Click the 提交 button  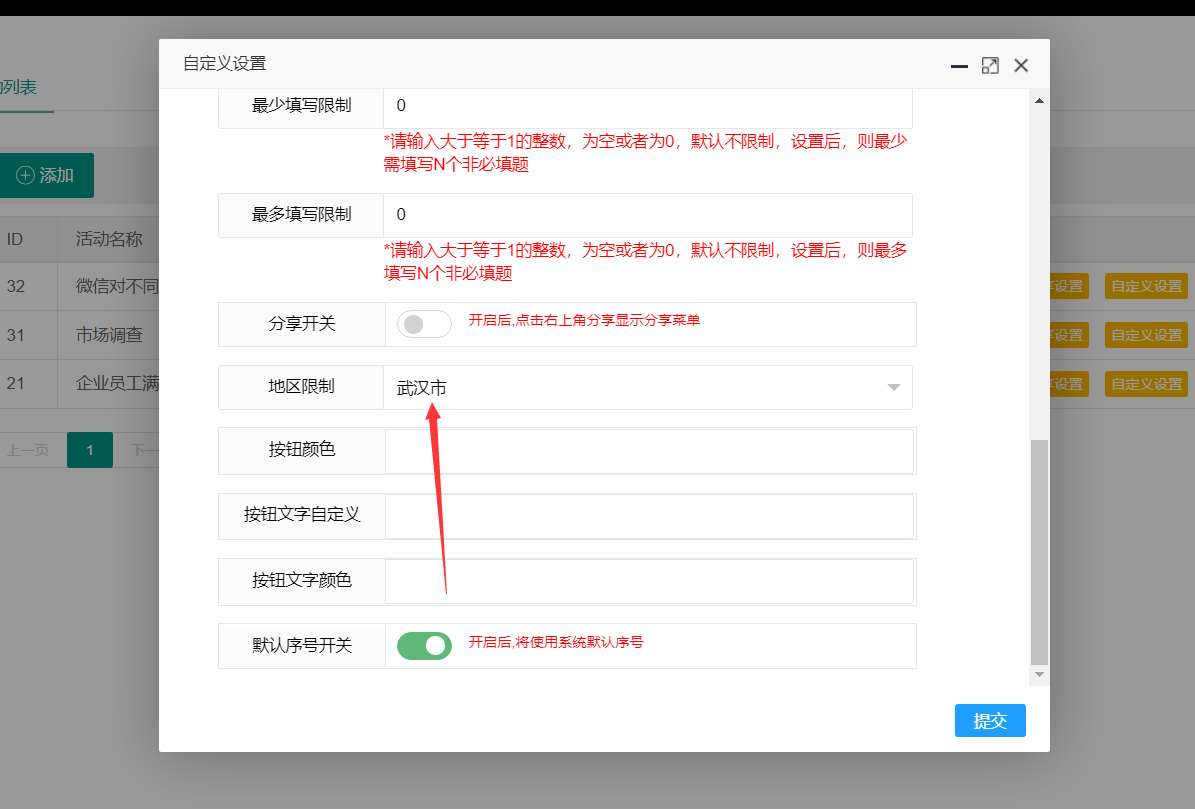(989, 721)
